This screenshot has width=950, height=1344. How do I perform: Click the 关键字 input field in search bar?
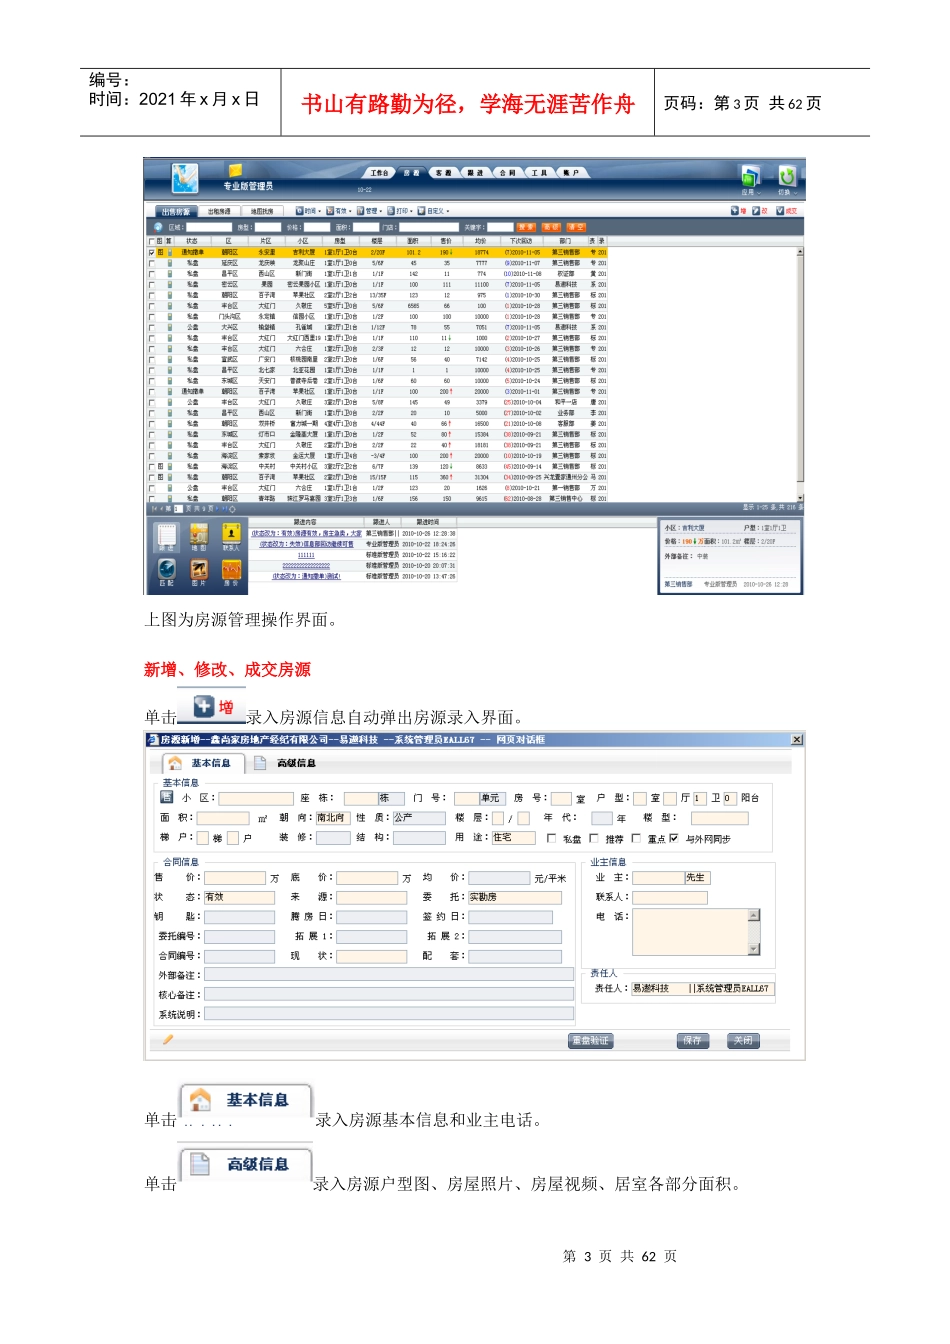tap(500, 227)
